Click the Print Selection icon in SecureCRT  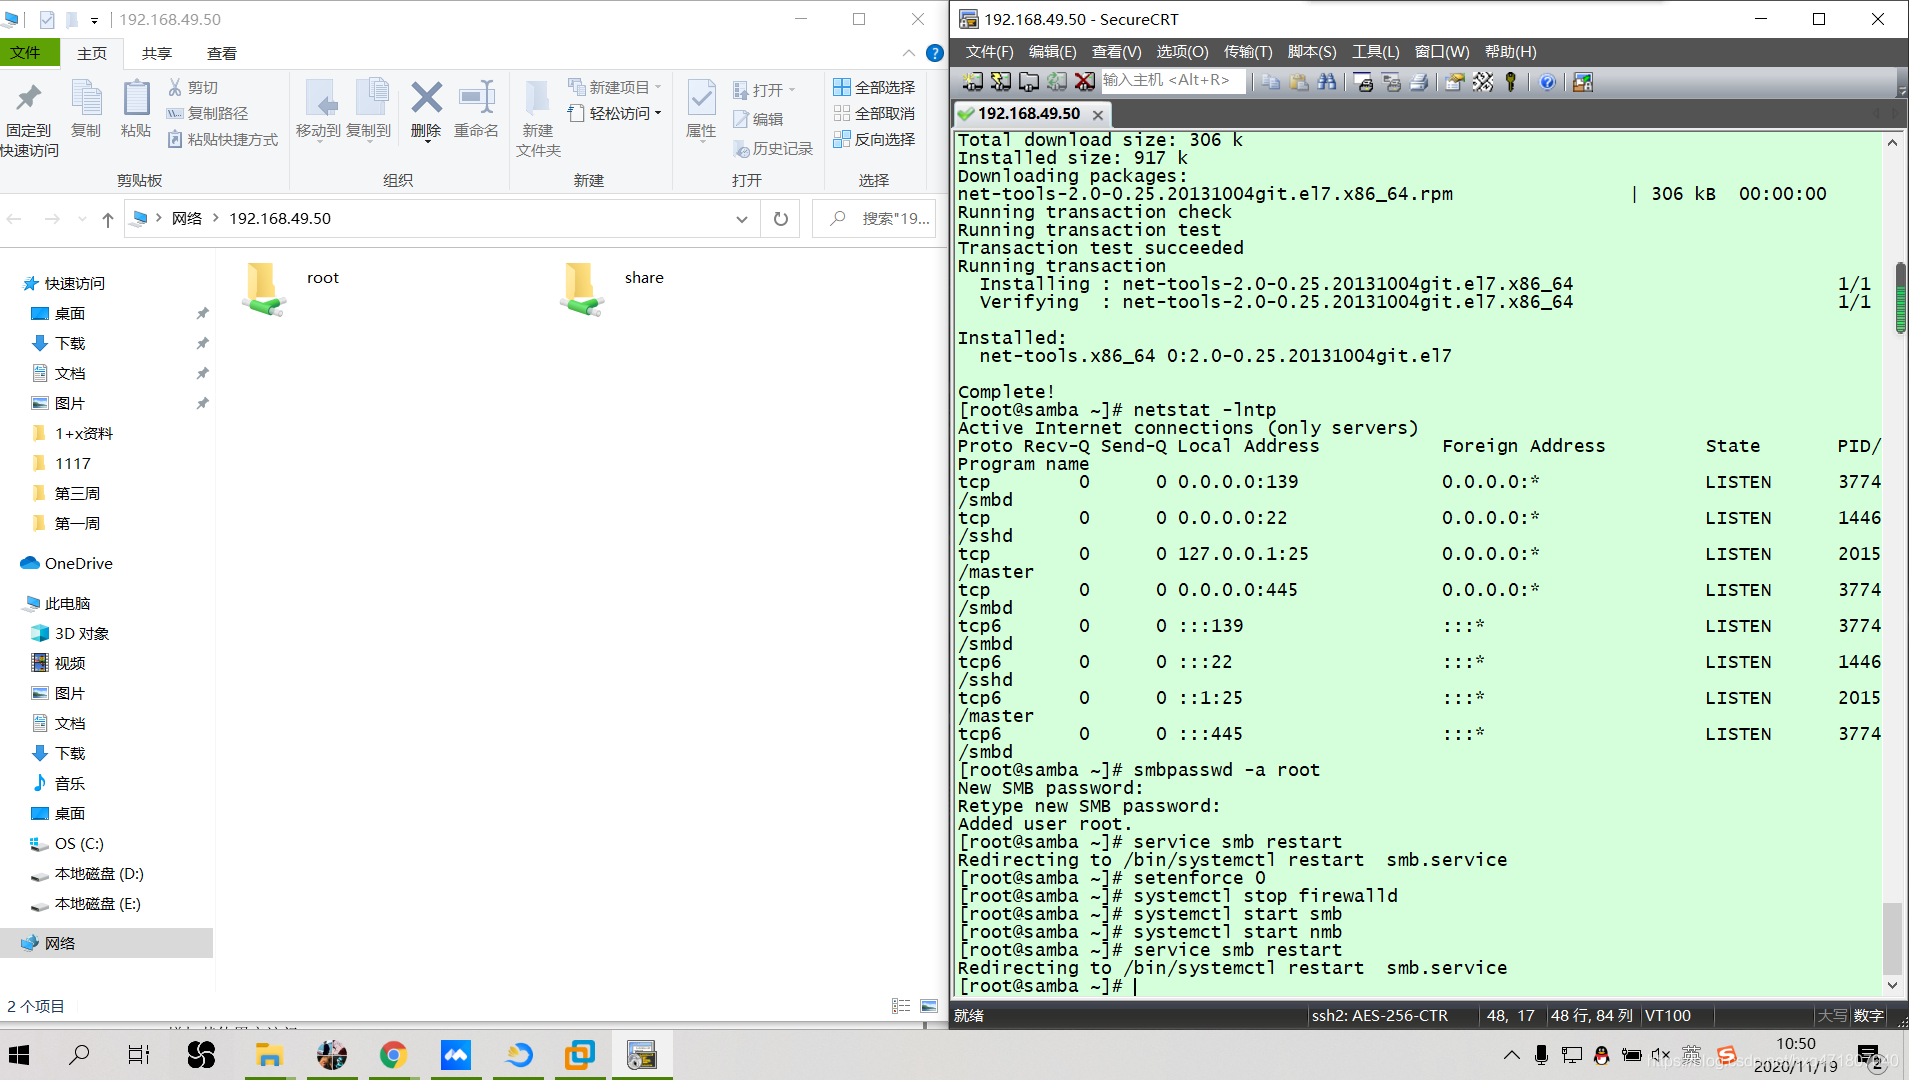coord(1391,82)
